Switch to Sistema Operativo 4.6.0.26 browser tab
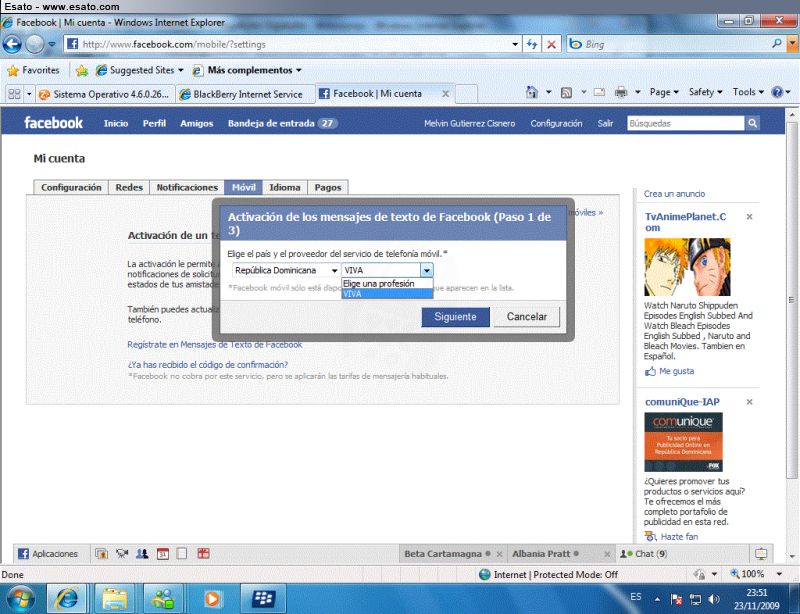The height and width of the screenshot is (614, 800). (105, 94)
